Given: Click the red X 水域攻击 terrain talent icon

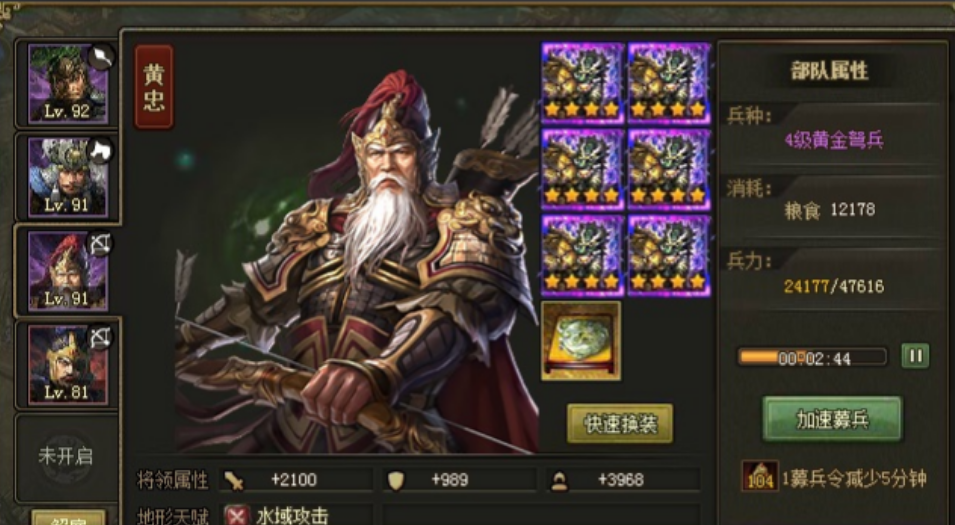Looking at the screenshot, I should 236,516.
